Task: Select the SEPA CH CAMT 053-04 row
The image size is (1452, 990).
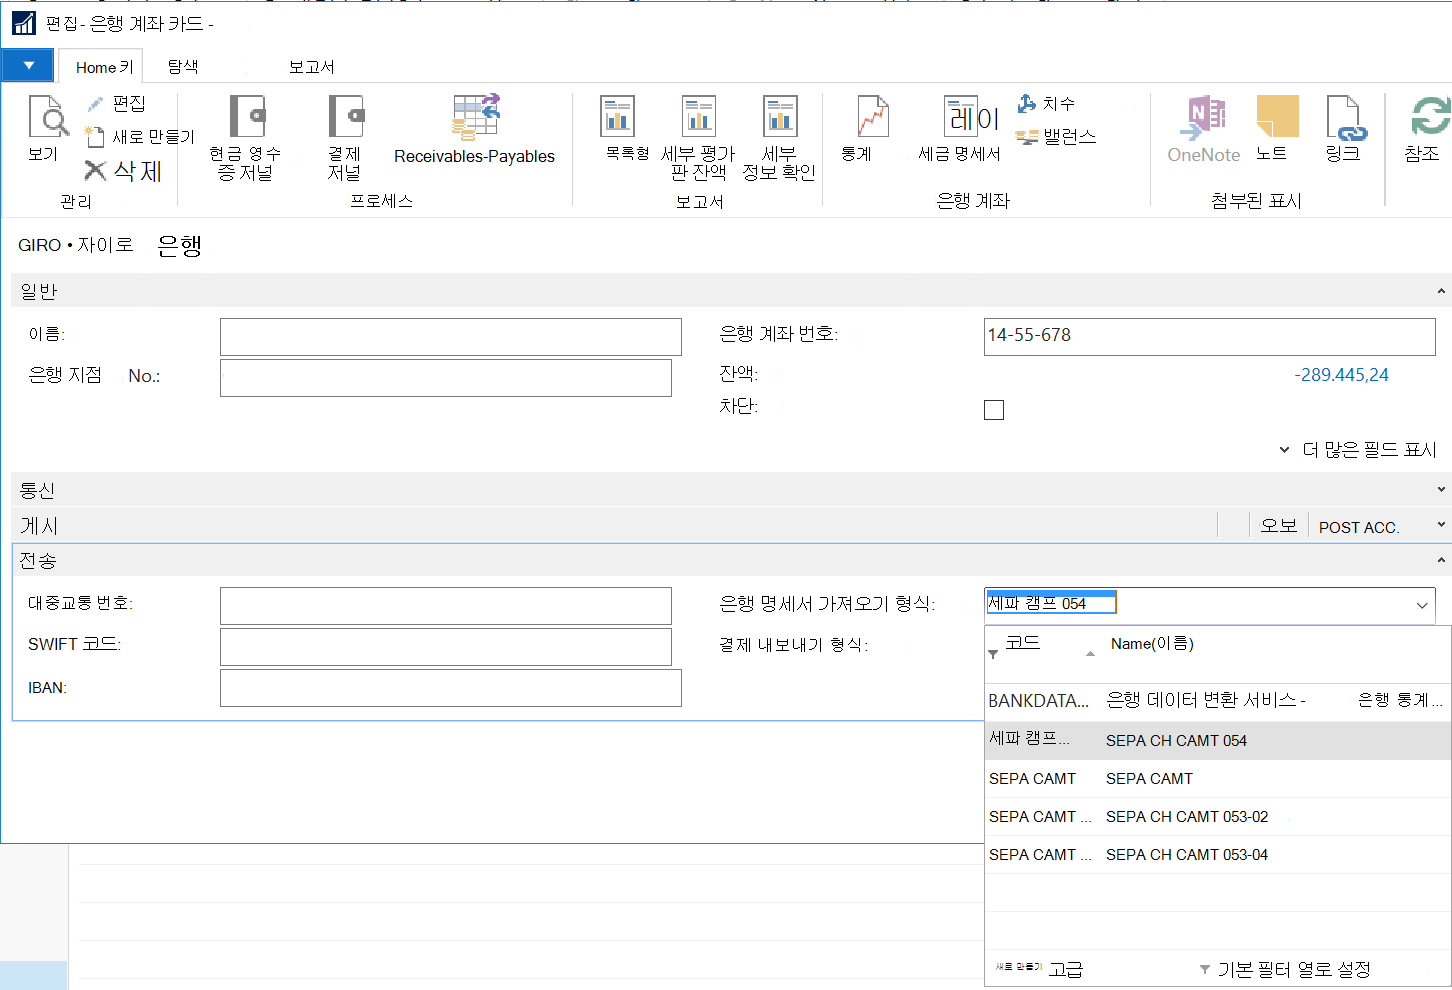Action: (1218, 855)
